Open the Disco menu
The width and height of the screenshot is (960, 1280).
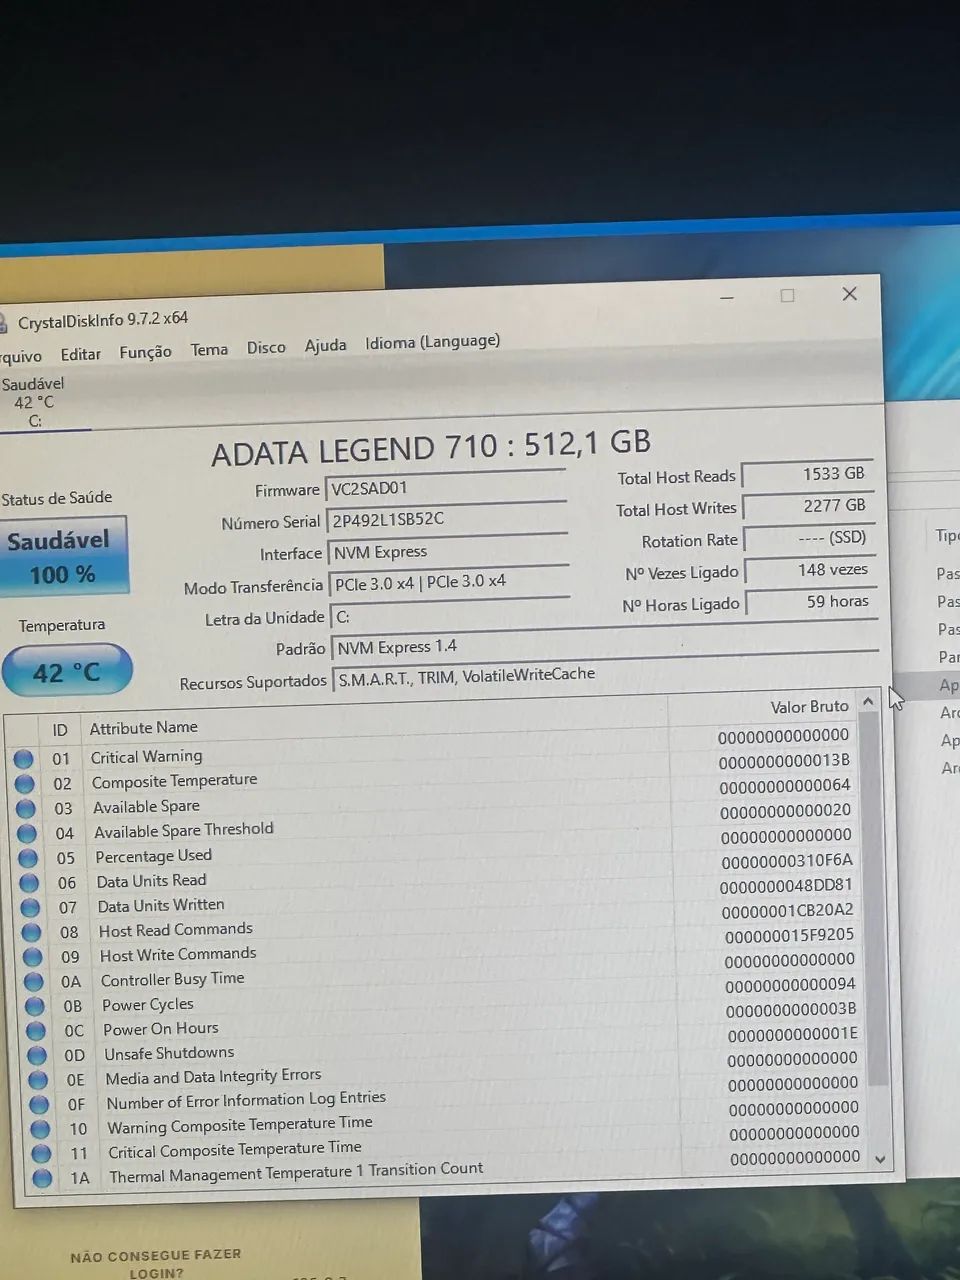[266, 347]
